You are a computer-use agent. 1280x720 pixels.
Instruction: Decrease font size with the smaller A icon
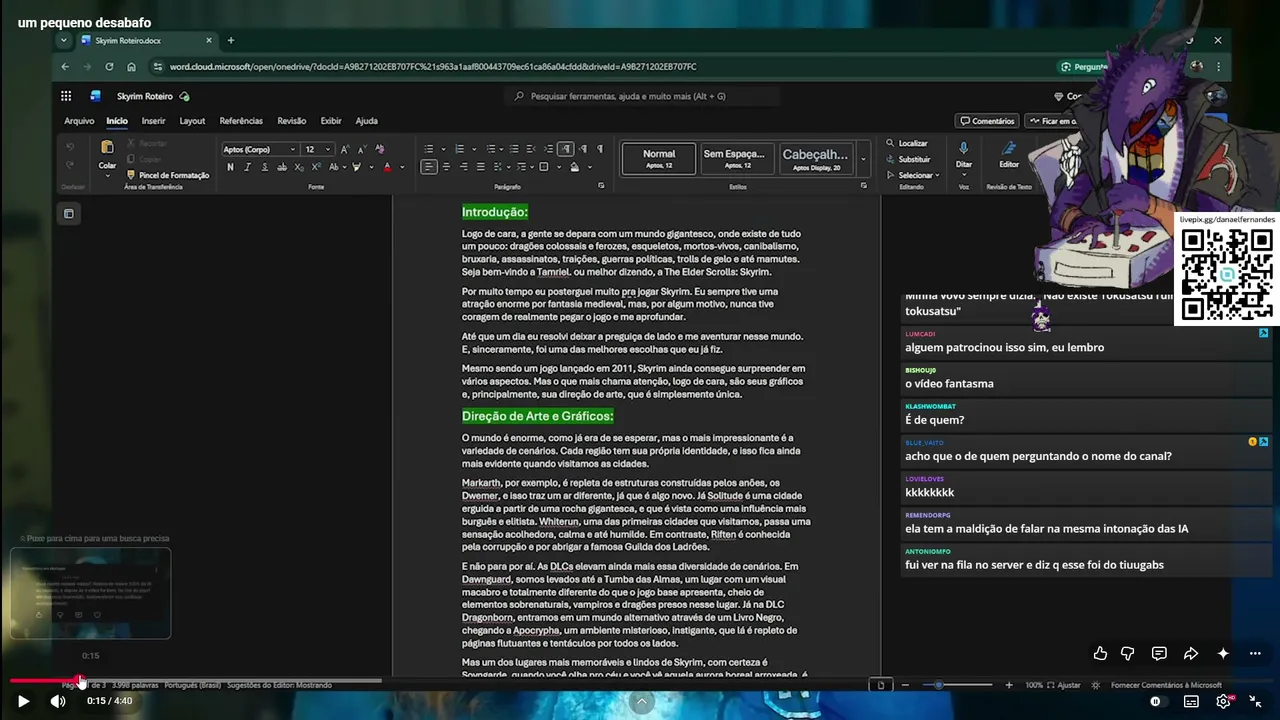click(x=362, y=149)
